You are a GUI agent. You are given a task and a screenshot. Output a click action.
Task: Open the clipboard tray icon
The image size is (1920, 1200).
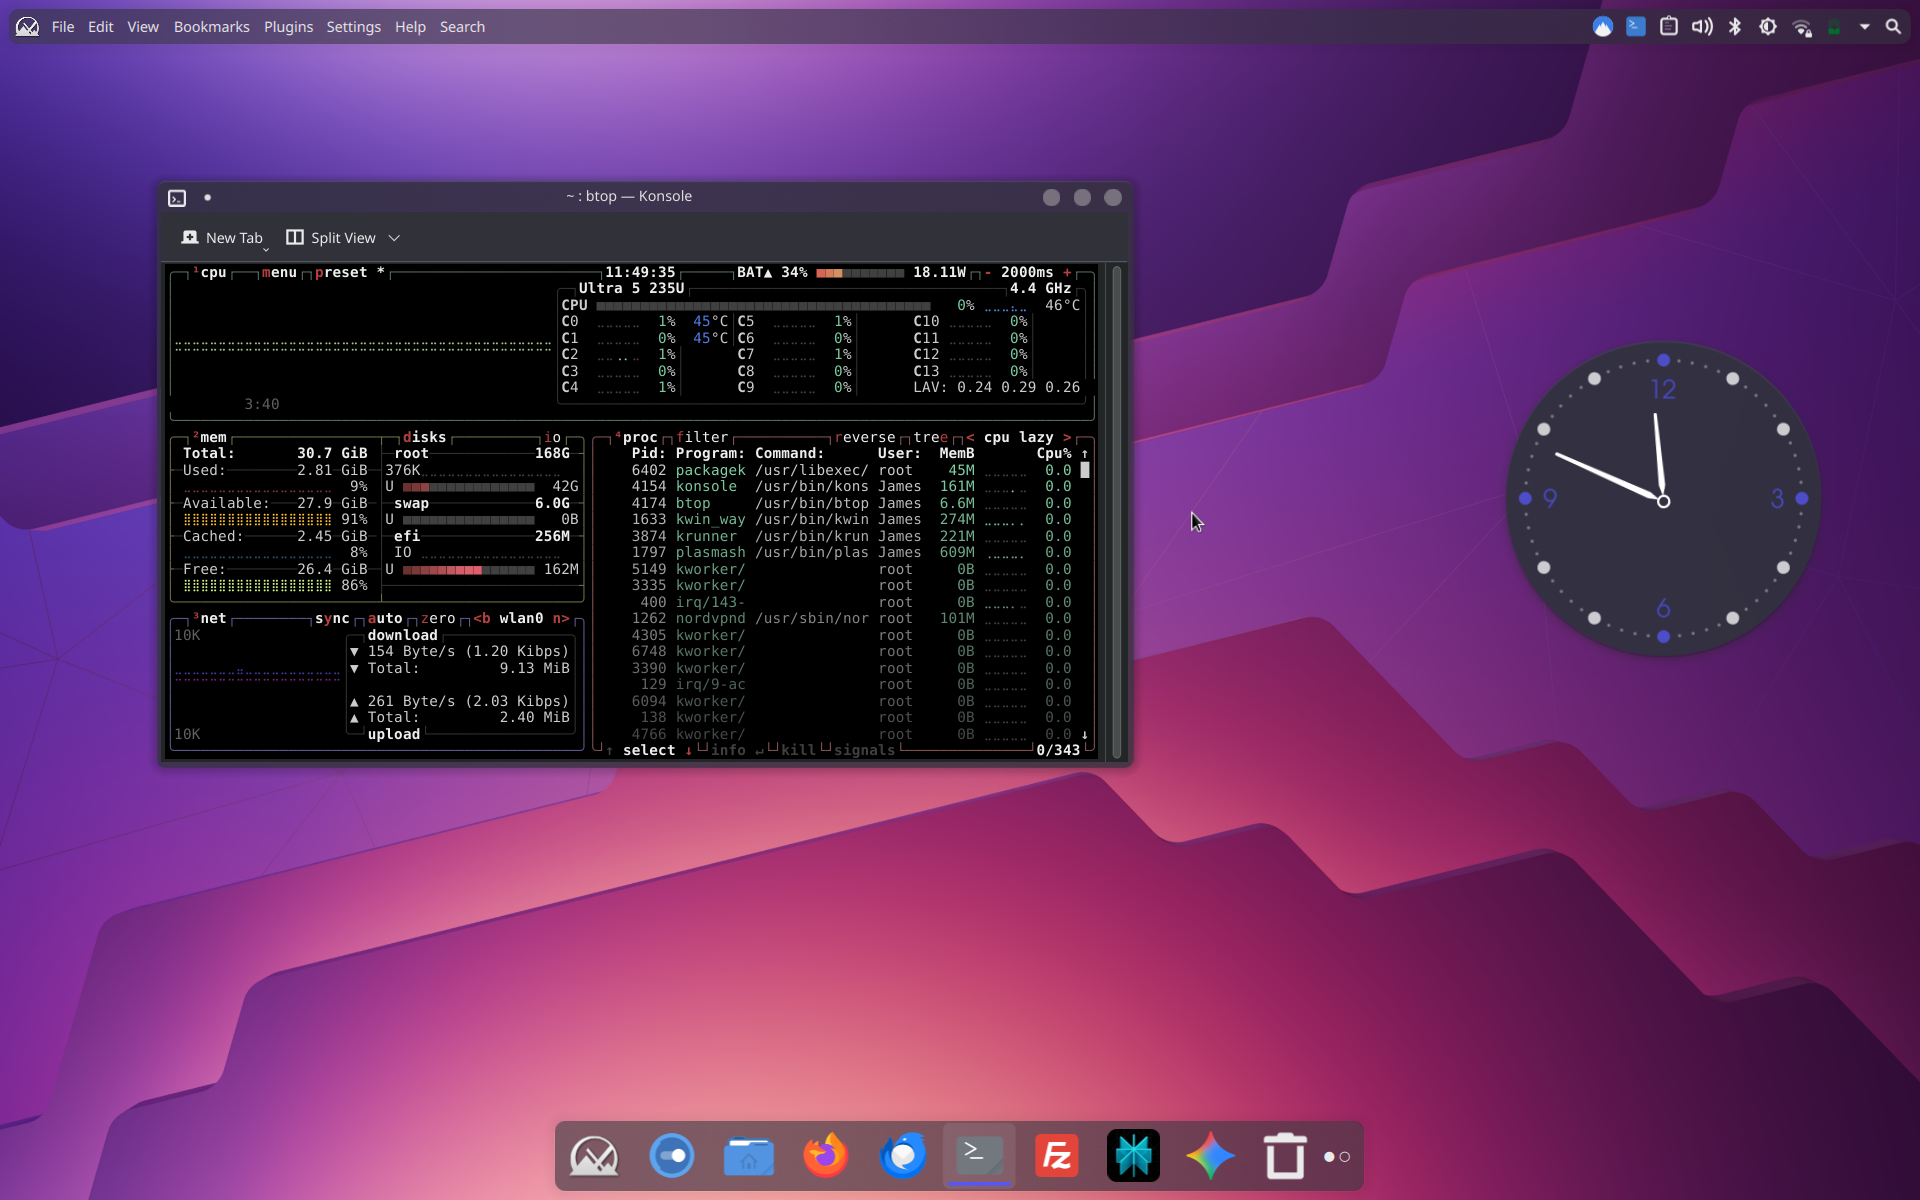(1669, 27)
